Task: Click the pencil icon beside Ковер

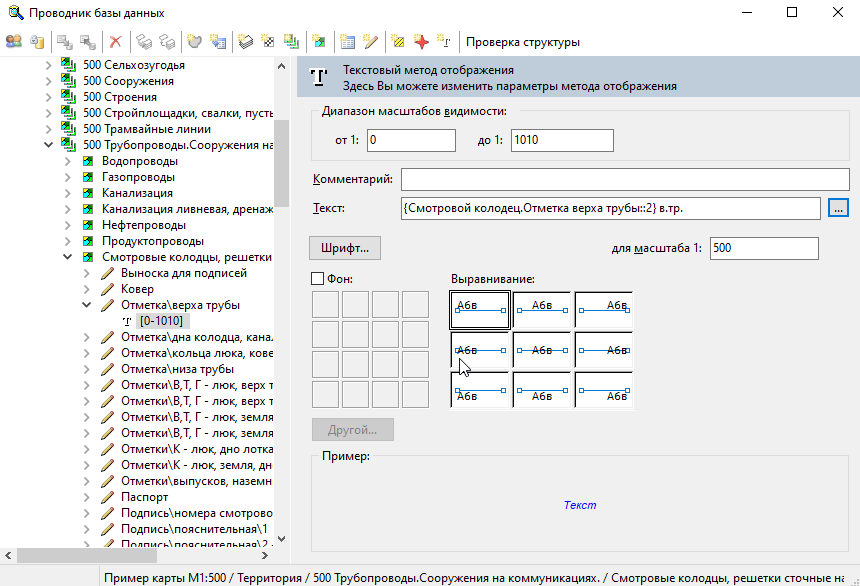Action: [108, 289]
